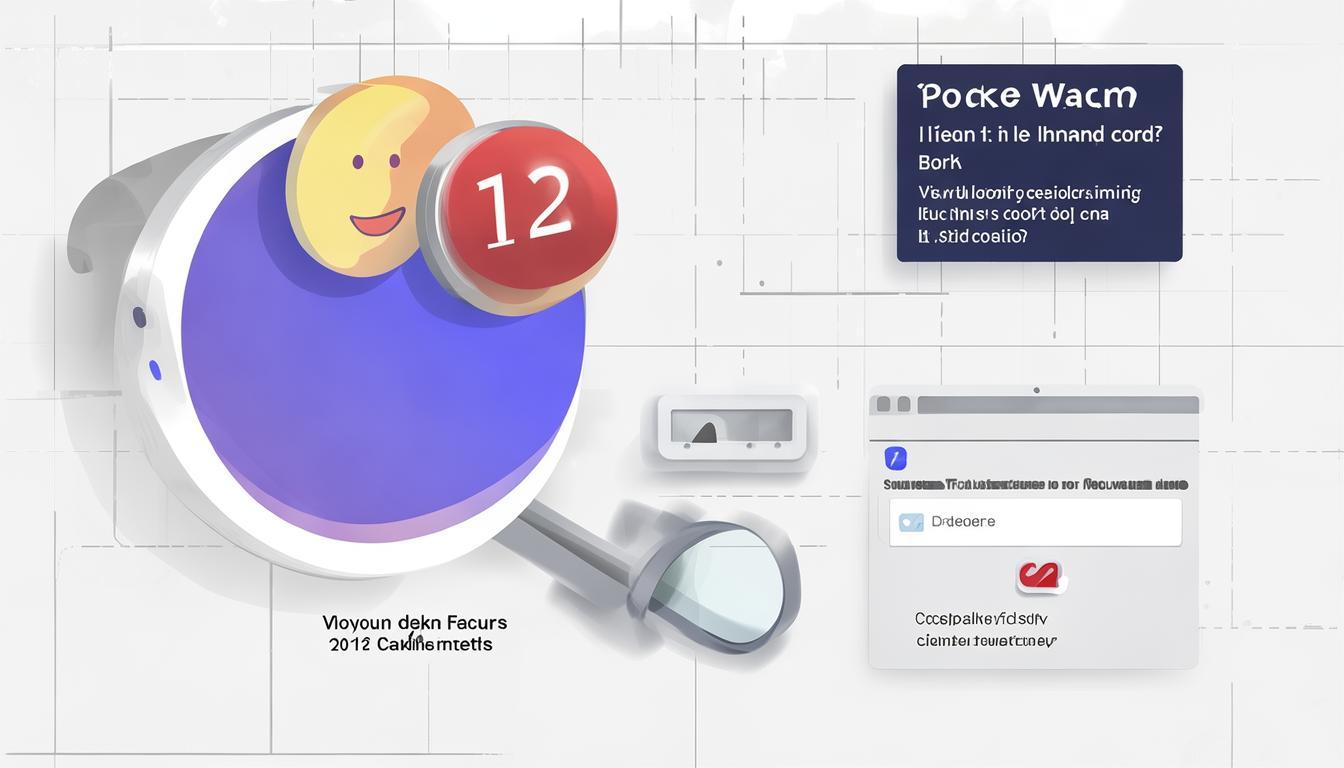
Task: Toggle the blue dot on white ring
Action: point(155,370)
